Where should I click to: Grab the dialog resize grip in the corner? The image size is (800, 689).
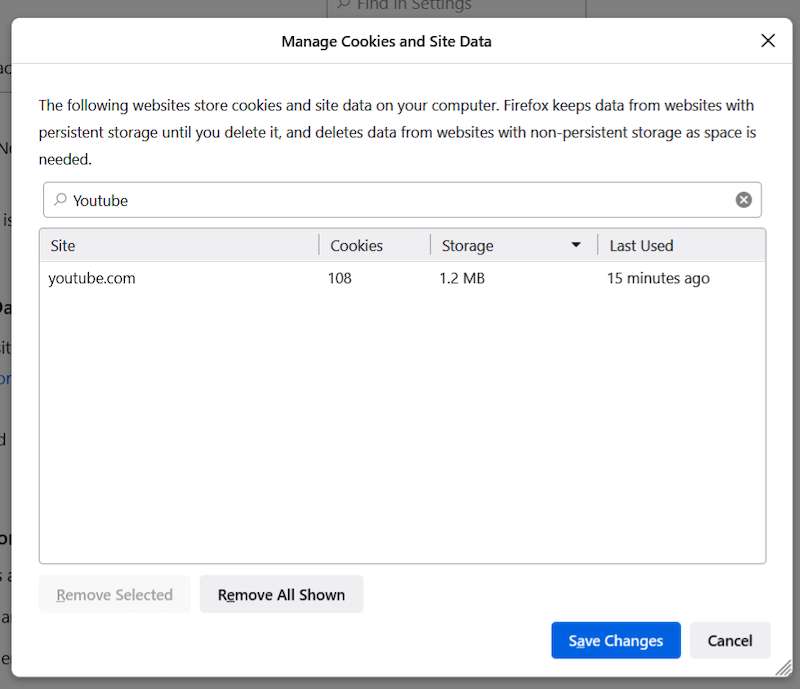point(784,668)
